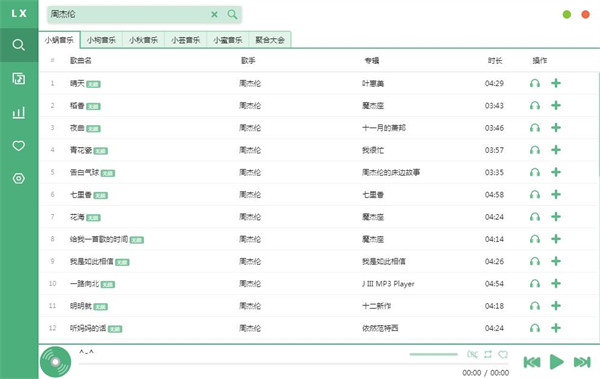
Task: Add 七里香 to a list with plus
Action: [x=556, y=194]
